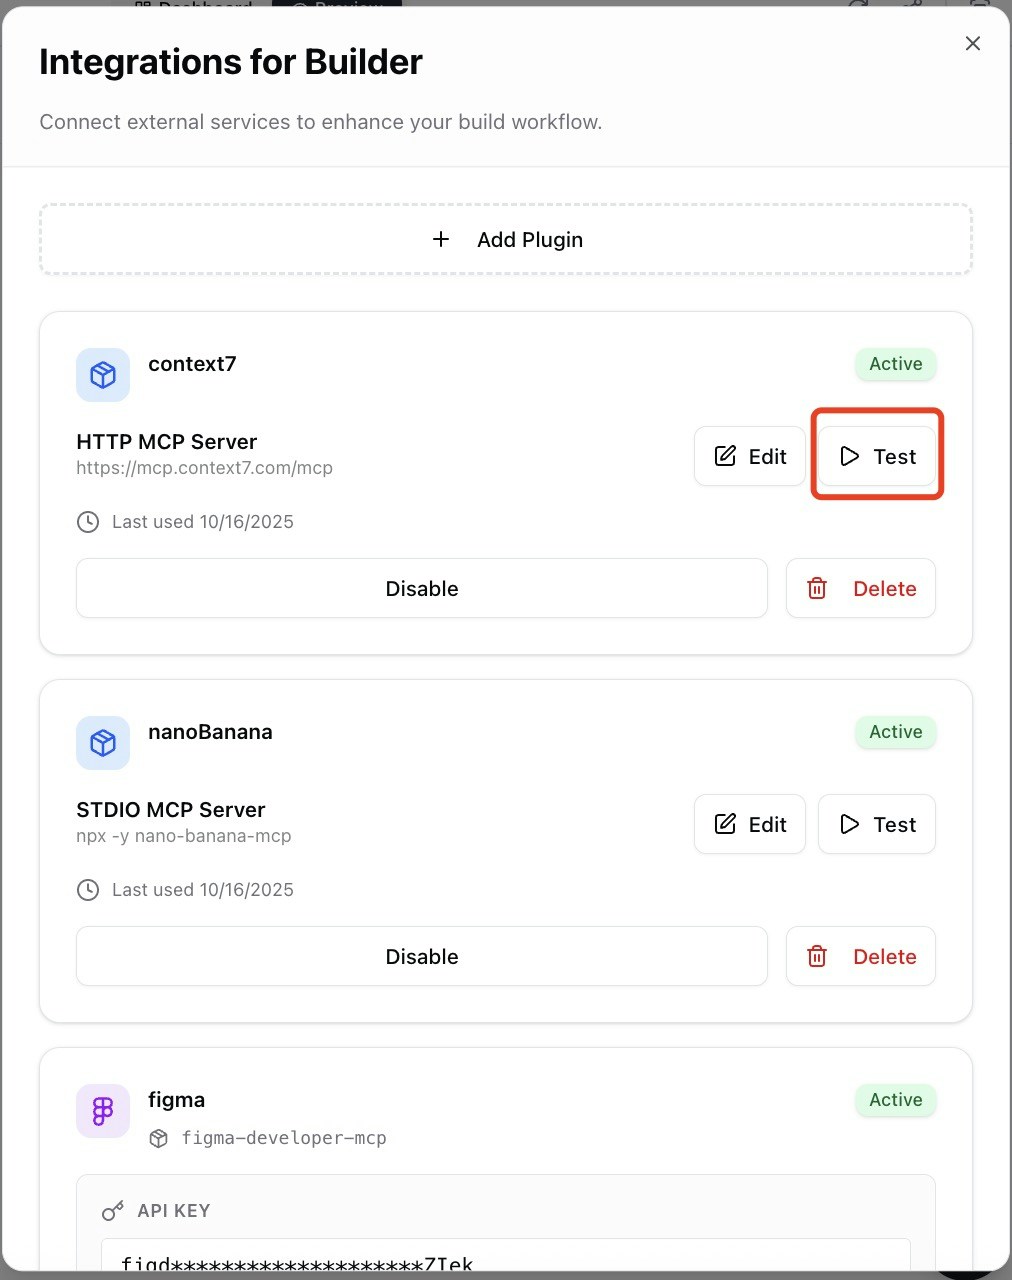Image resolution: width=1012 pixels, height=1280 pixels.
Task: Click the clock icon next to context7's last used date
Action: [x=88, y=521]
